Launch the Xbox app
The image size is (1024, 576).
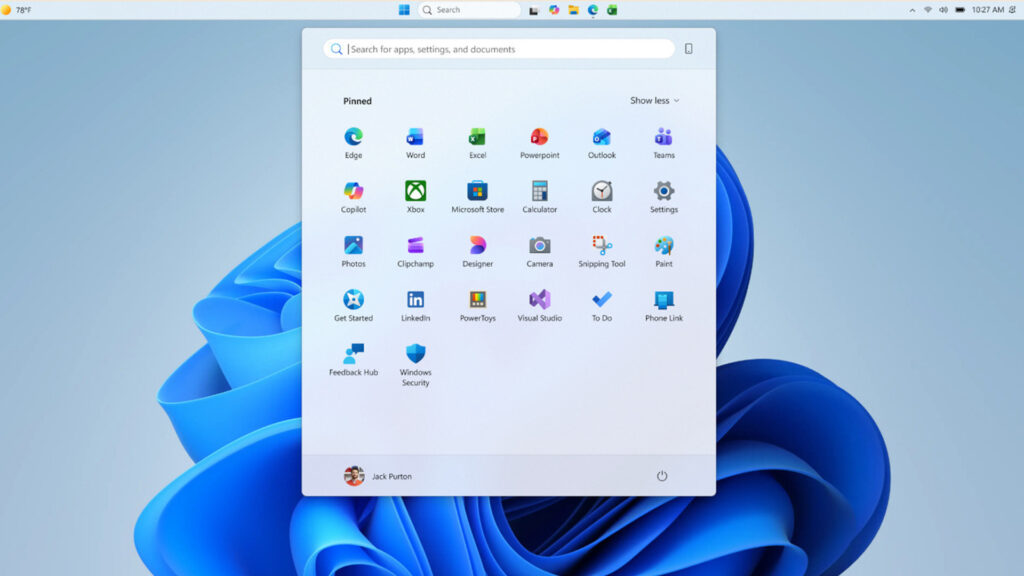(x=415, y=197)
